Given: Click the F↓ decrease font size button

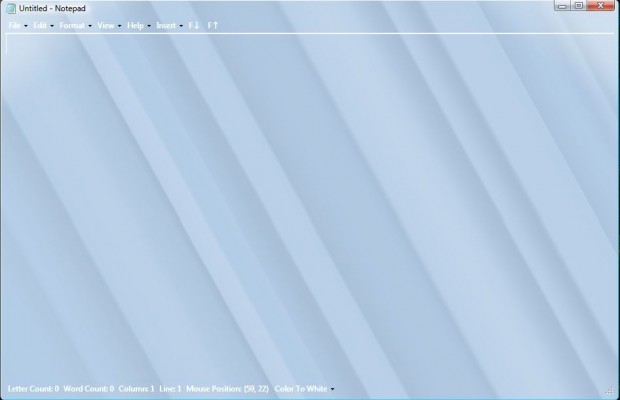Looking at the screenshot, I should coord(194,25).
